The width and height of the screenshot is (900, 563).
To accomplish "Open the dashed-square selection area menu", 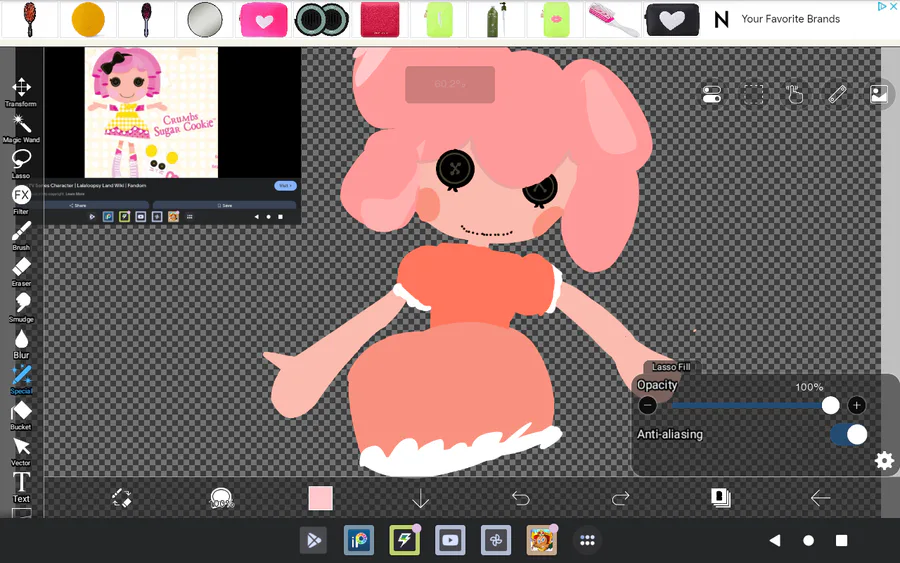I will (x=753, y=94).
